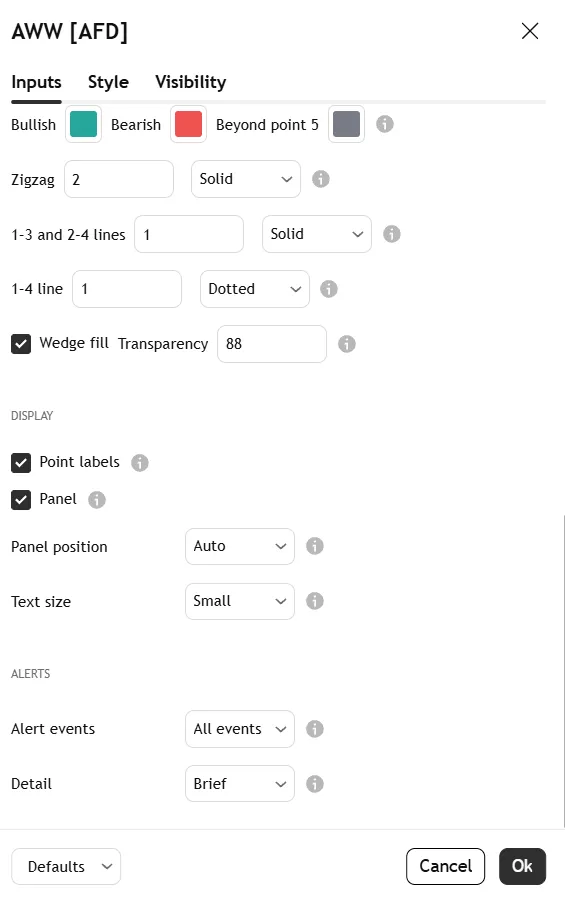Focus the Zigzag width input field

119,179
